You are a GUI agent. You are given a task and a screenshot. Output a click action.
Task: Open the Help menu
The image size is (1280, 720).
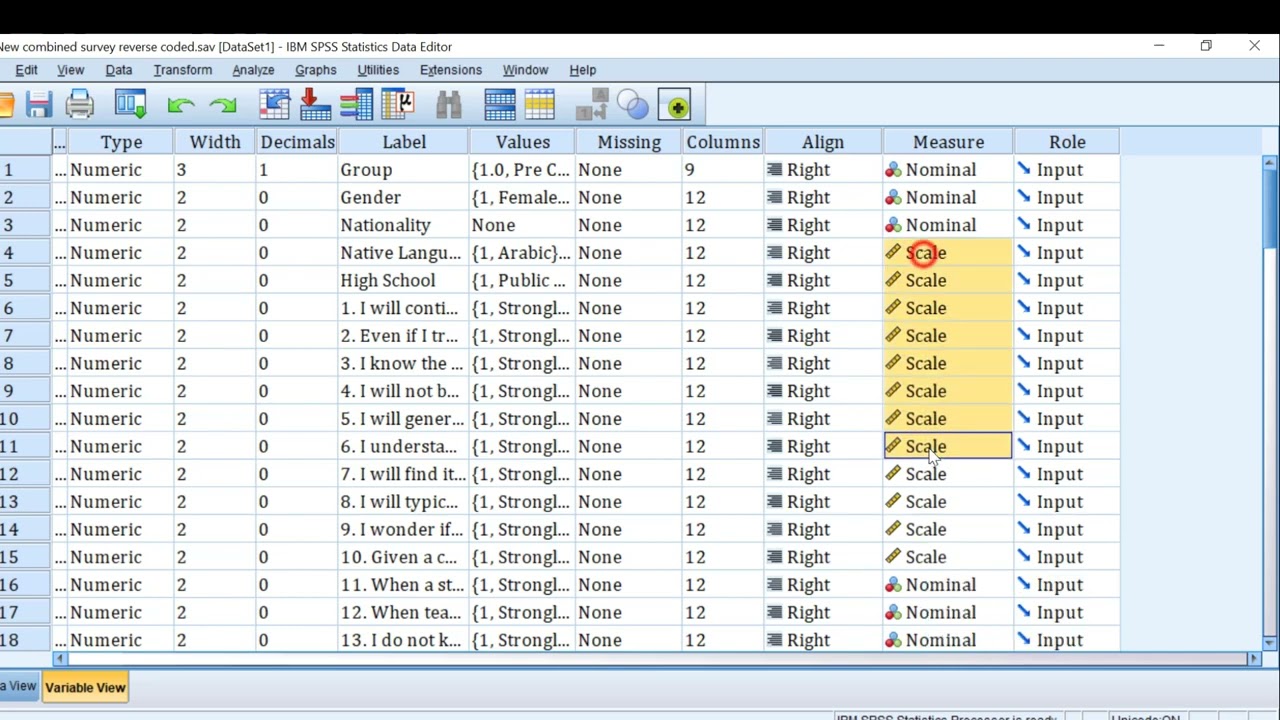pos(582,70)
